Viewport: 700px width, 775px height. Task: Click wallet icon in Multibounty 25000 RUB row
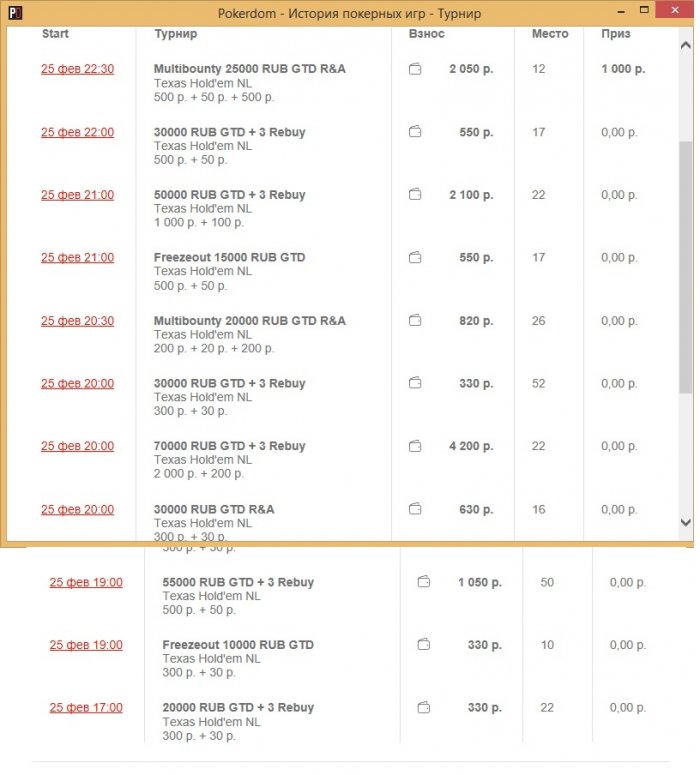point(415,70)
